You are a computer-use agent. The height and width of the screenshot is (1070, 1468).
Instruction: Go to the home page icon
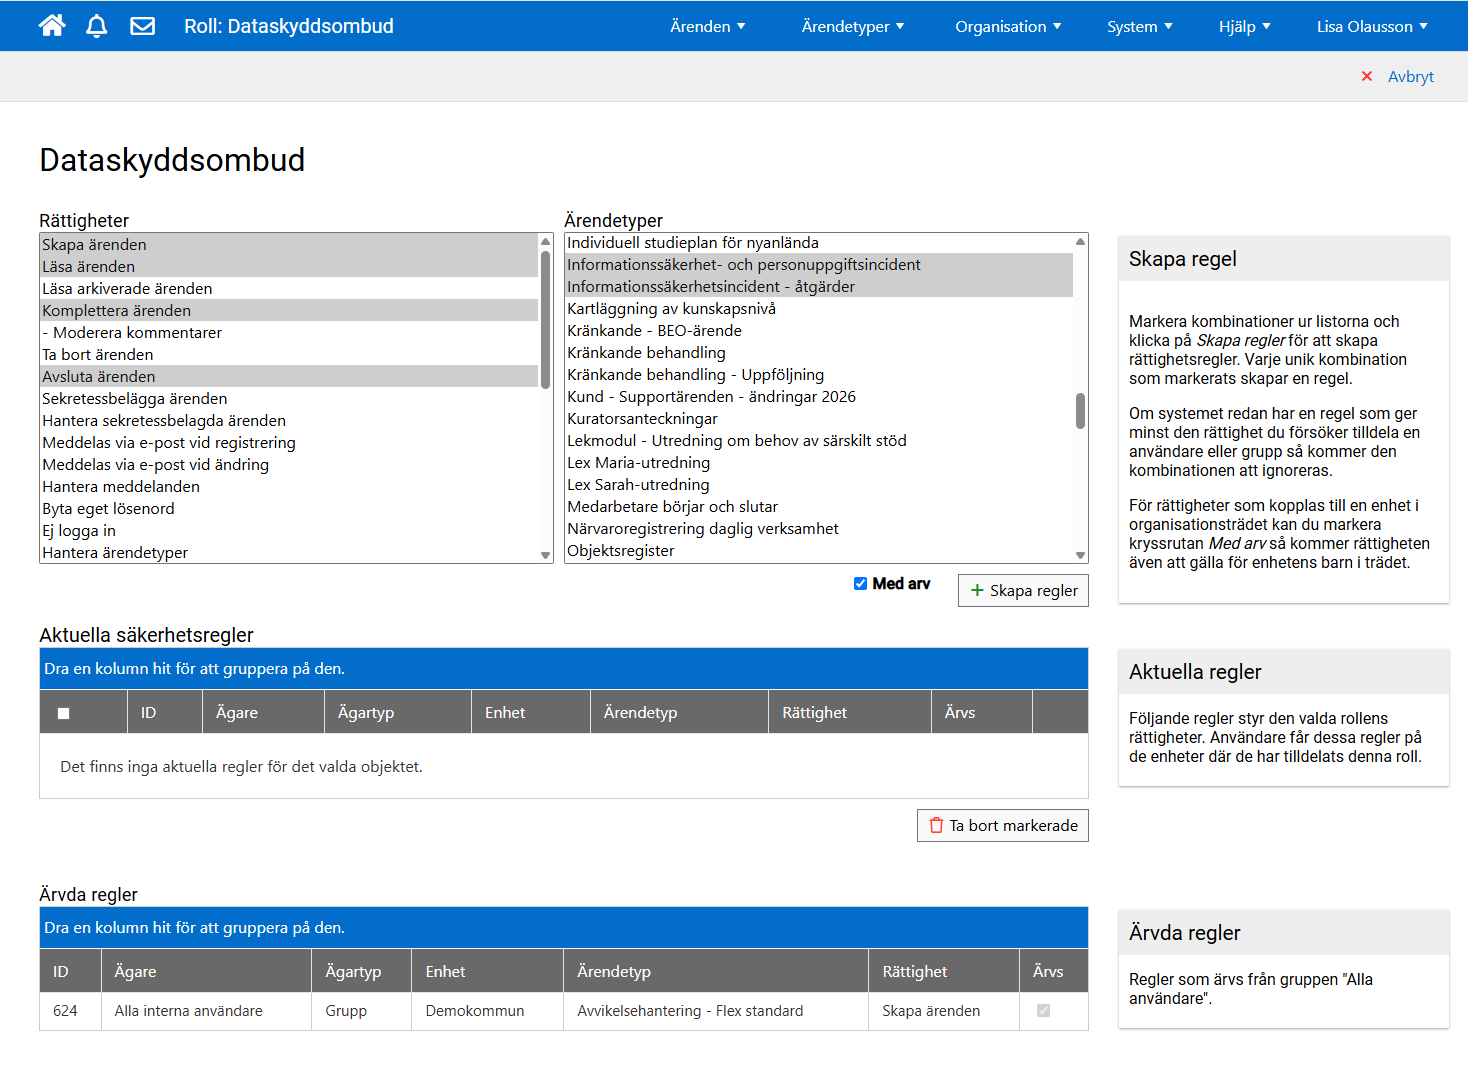(52, 26)
